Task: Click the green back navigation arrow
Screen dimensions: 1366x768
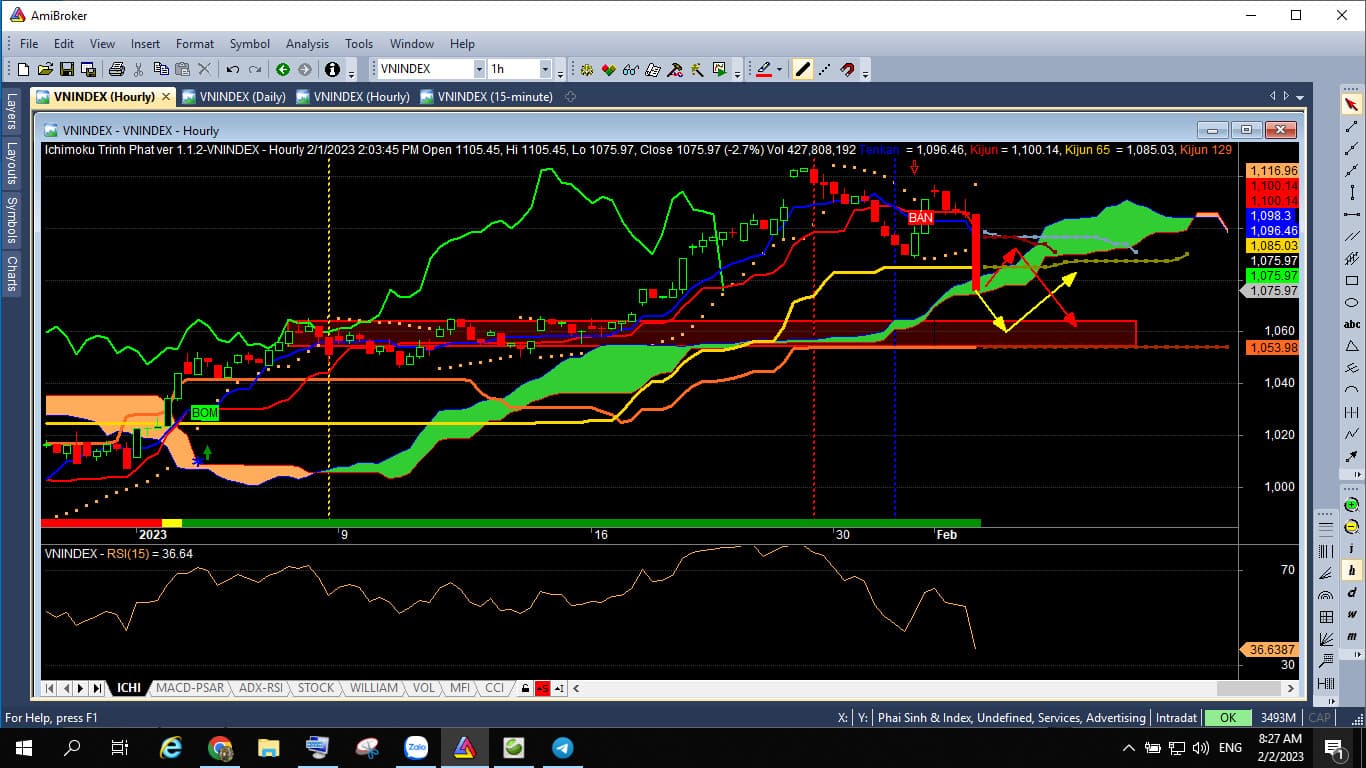Action: tap(283, 69)
